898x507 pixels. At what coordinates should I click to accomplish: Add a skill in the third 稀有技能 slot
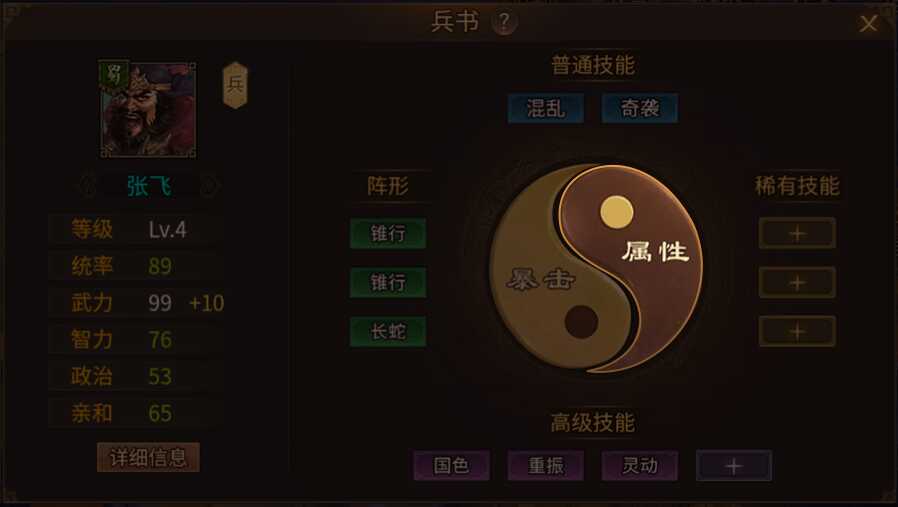click(797, 331)
